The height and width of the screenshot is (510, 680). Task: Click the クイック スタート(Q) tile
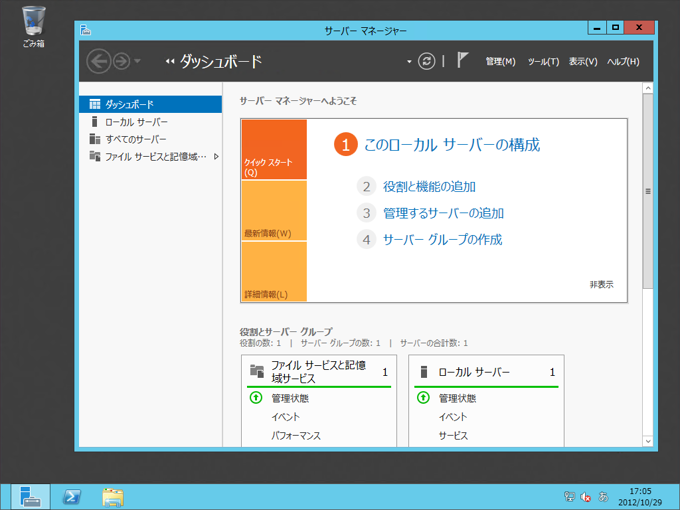274,149
